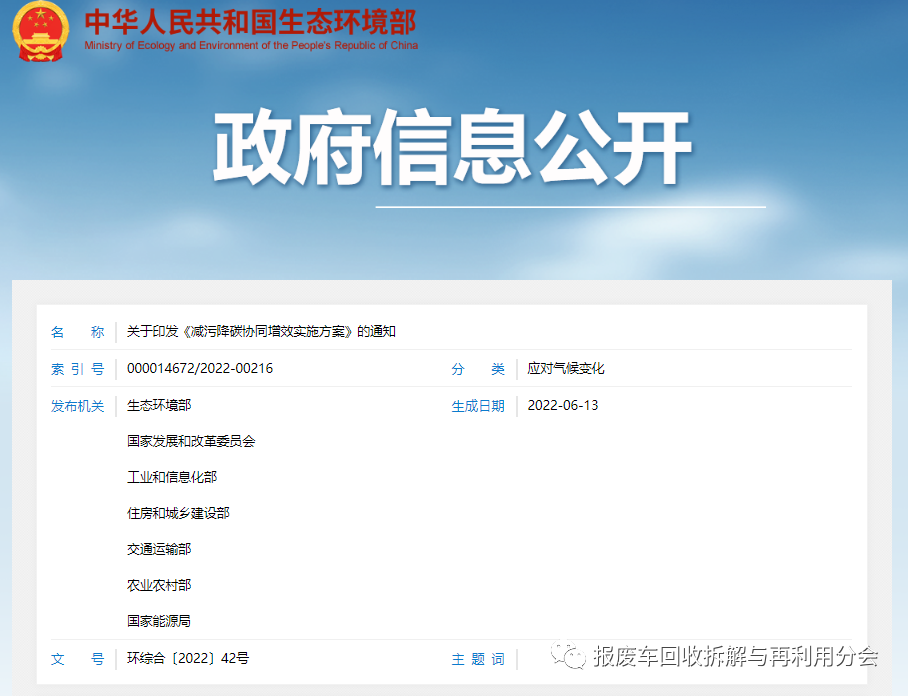Click the 生成日期 value 2022-06-13

[563, 405]
